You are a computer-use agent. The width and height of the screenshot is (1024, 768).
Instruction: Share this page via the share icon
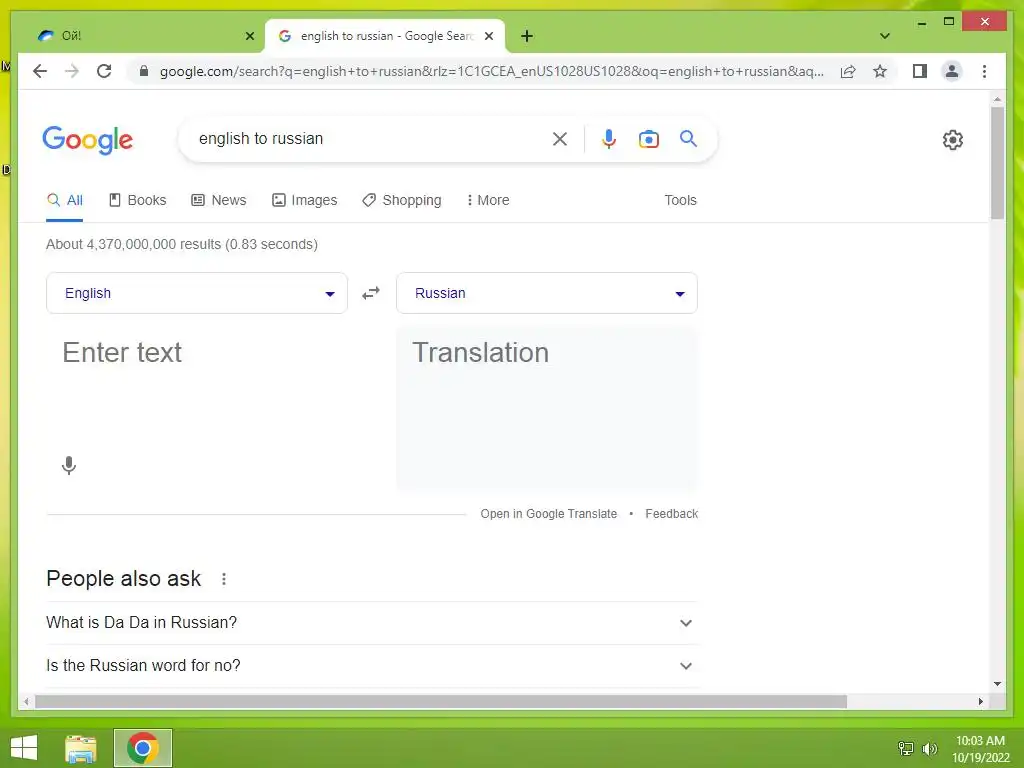(x=848, y=71)
